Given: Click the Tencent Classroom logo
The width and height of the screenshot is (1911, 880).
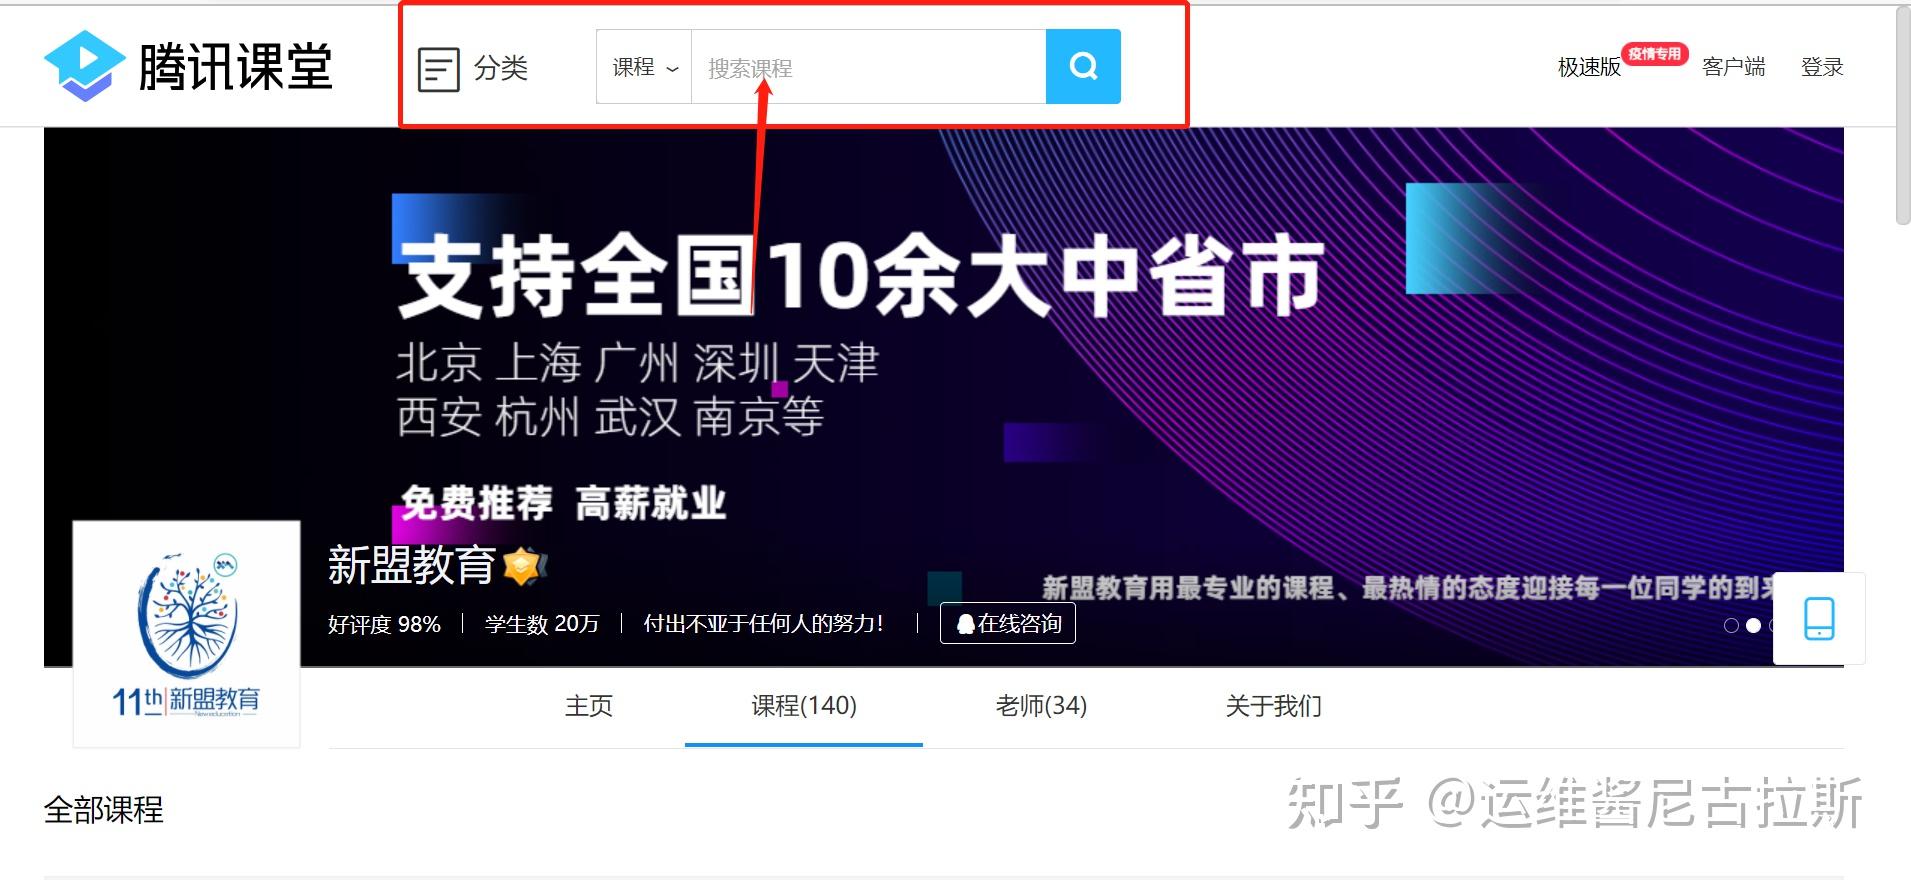Looking at the screenshot, I should pyautogui.click(x=188, y=66).
